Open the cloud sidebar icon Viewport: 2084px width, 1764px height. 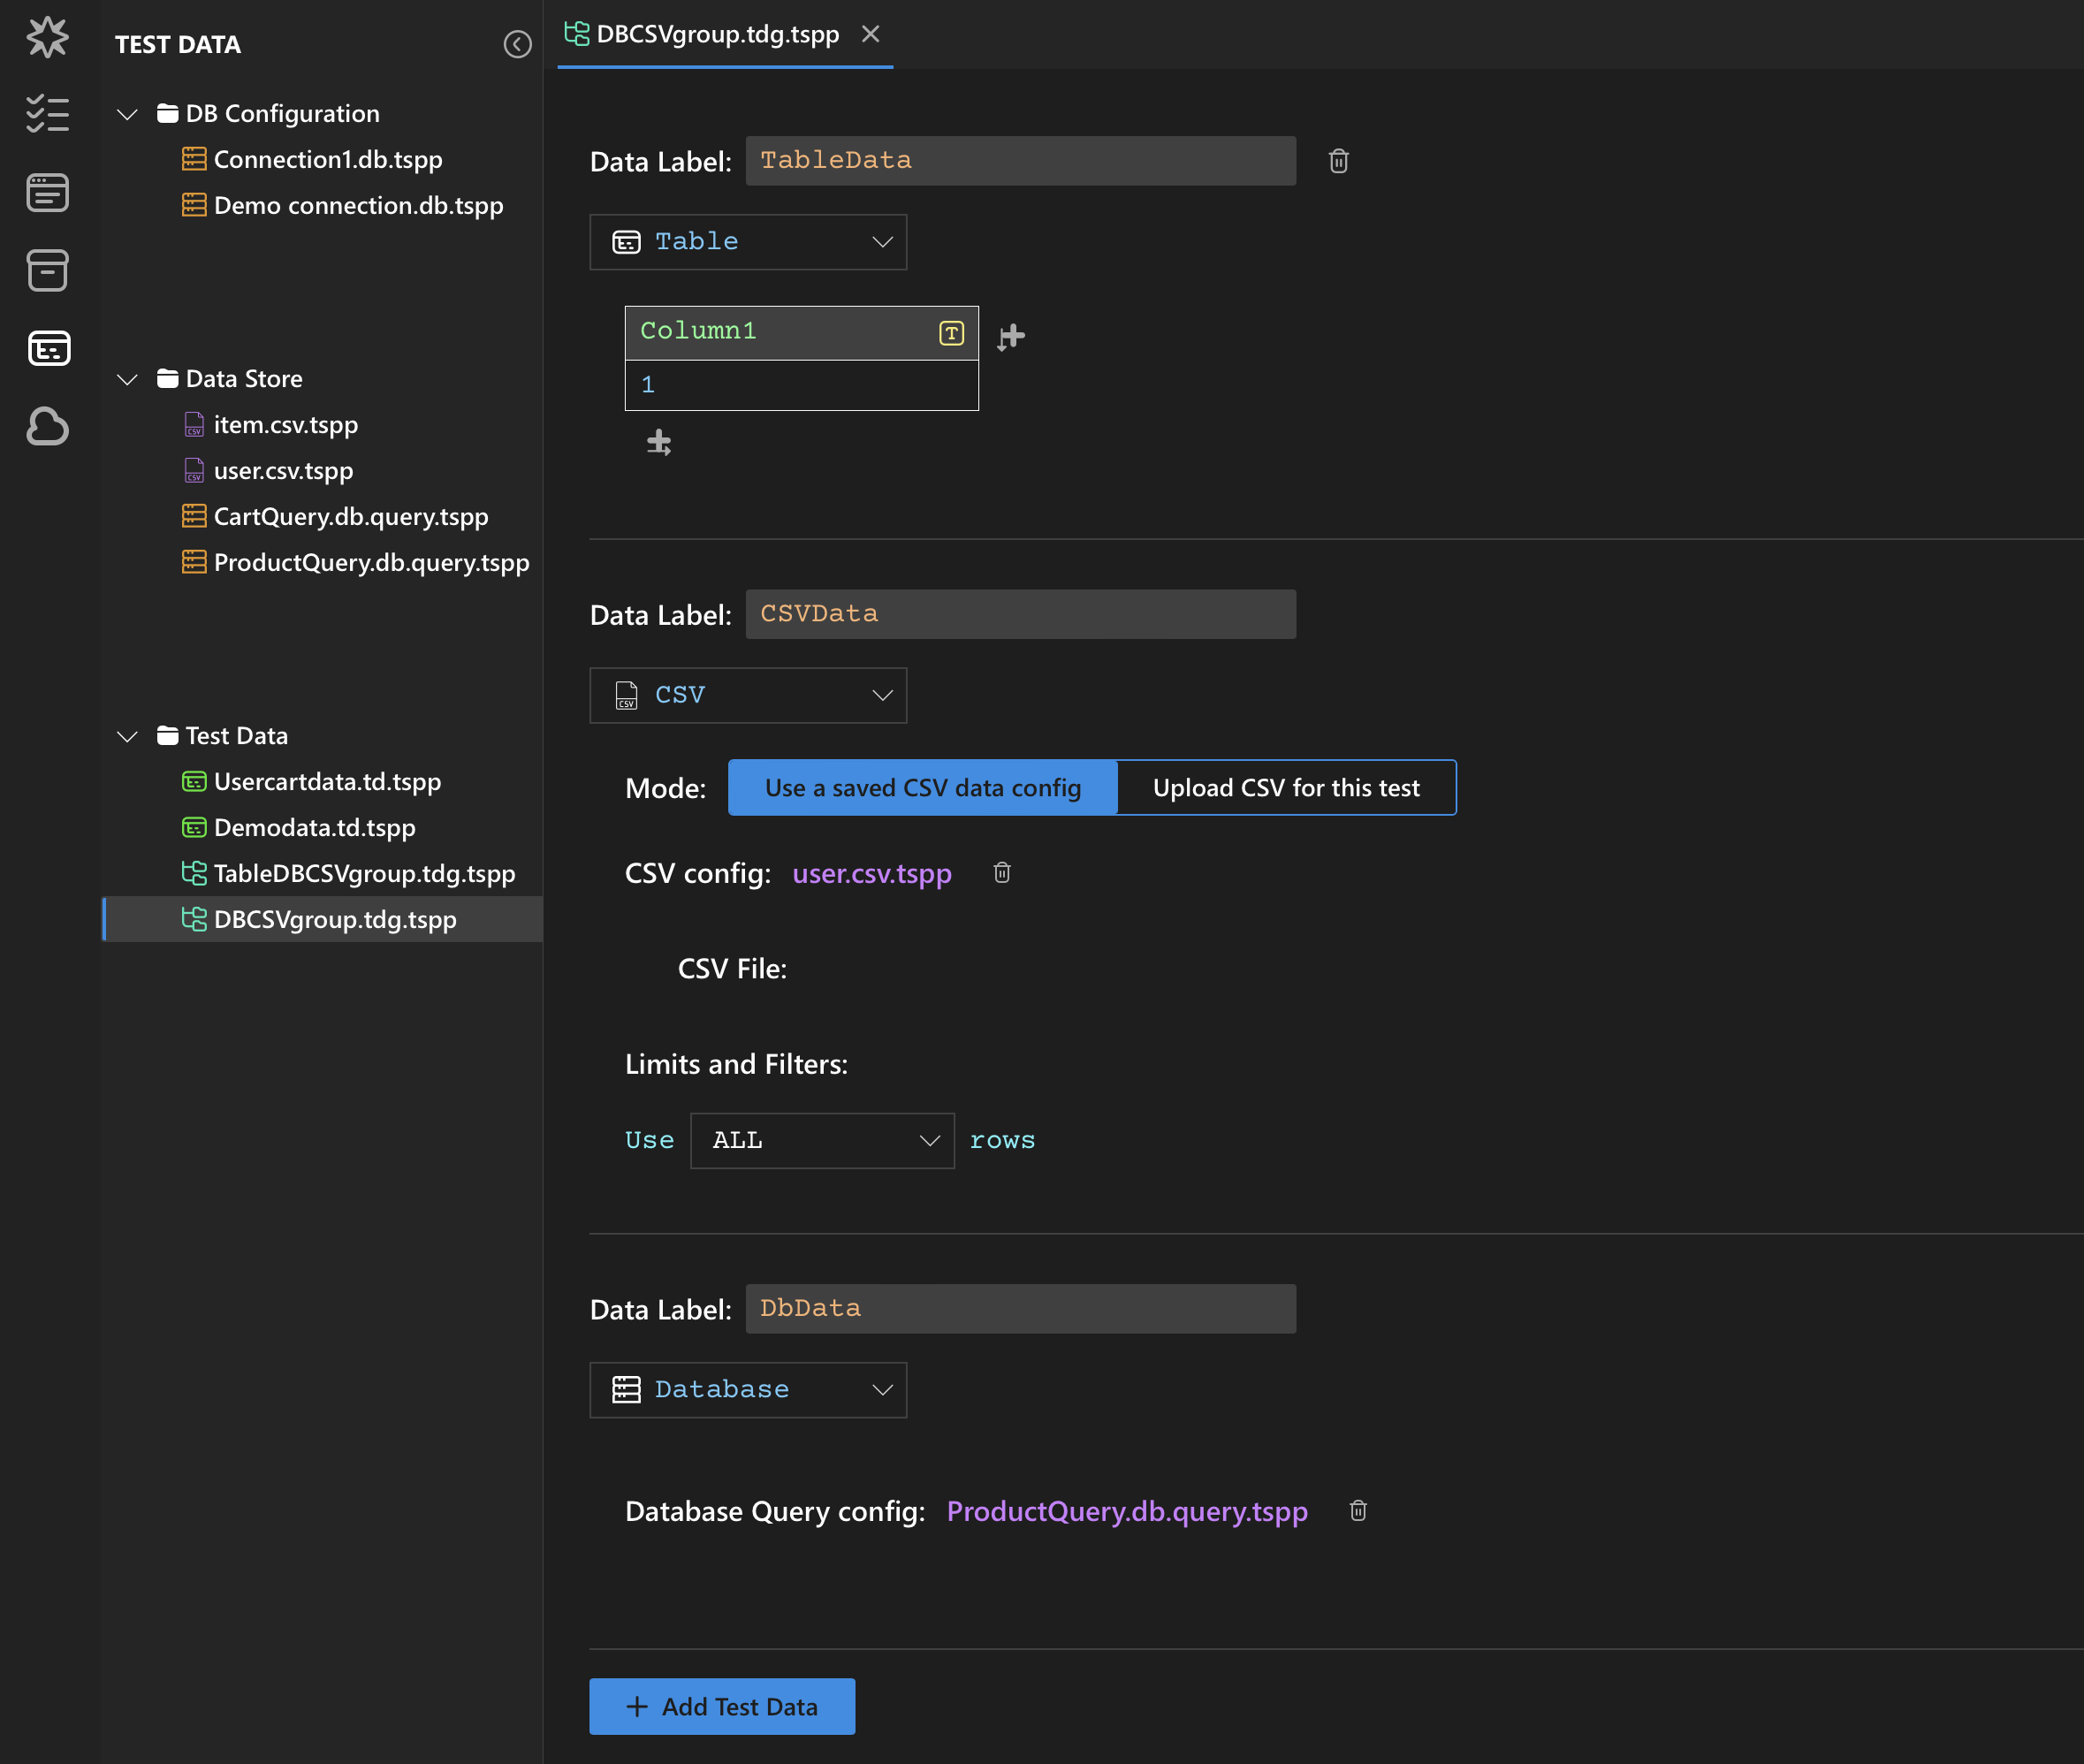coord(47,426)
